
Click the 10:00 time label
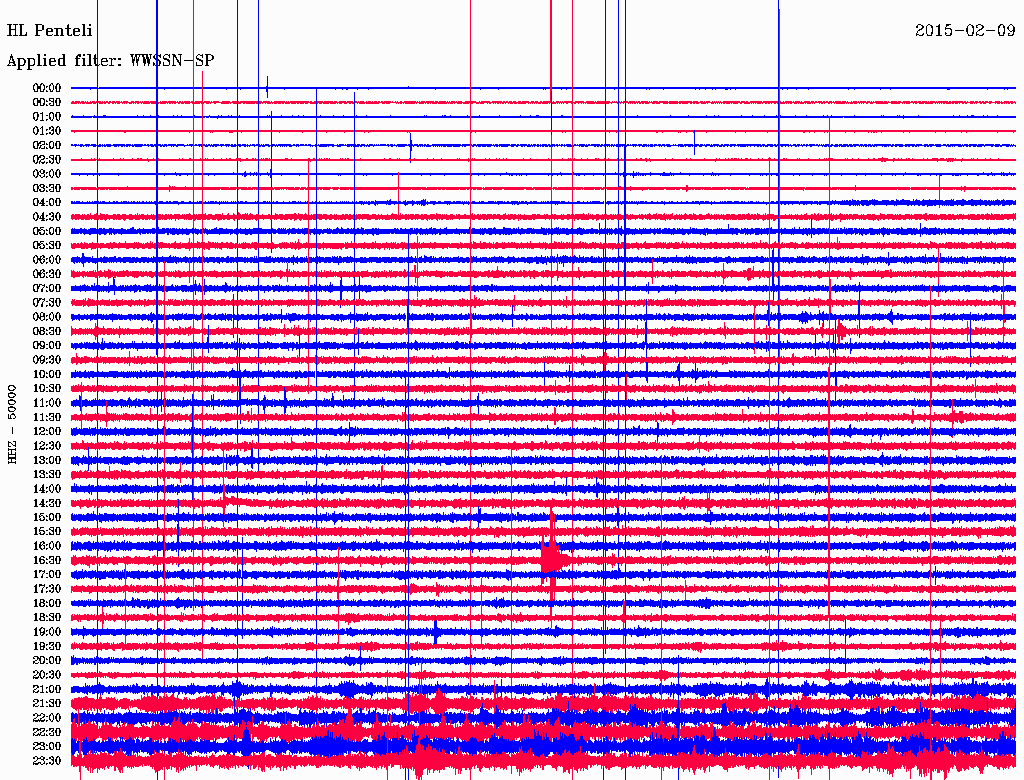pyautogui.click(x=46, y=374)
